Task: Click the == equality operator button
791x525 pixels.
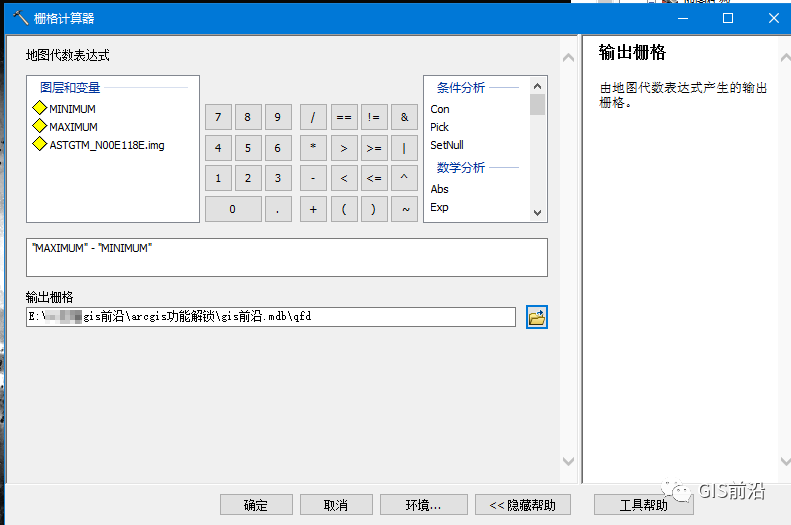Action: 344,117
